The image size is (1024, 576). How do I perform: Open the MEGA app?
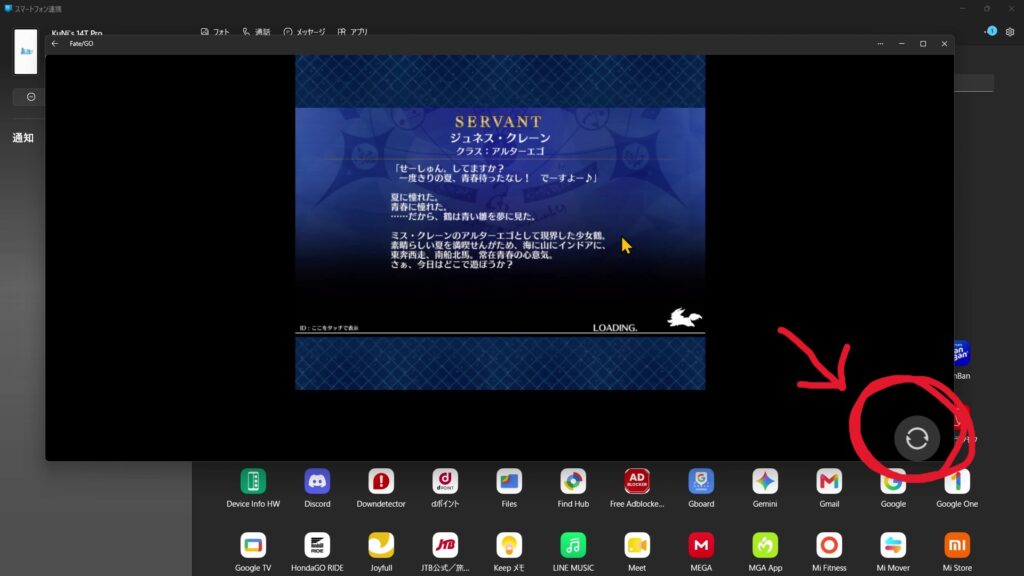tap(701, 552)
